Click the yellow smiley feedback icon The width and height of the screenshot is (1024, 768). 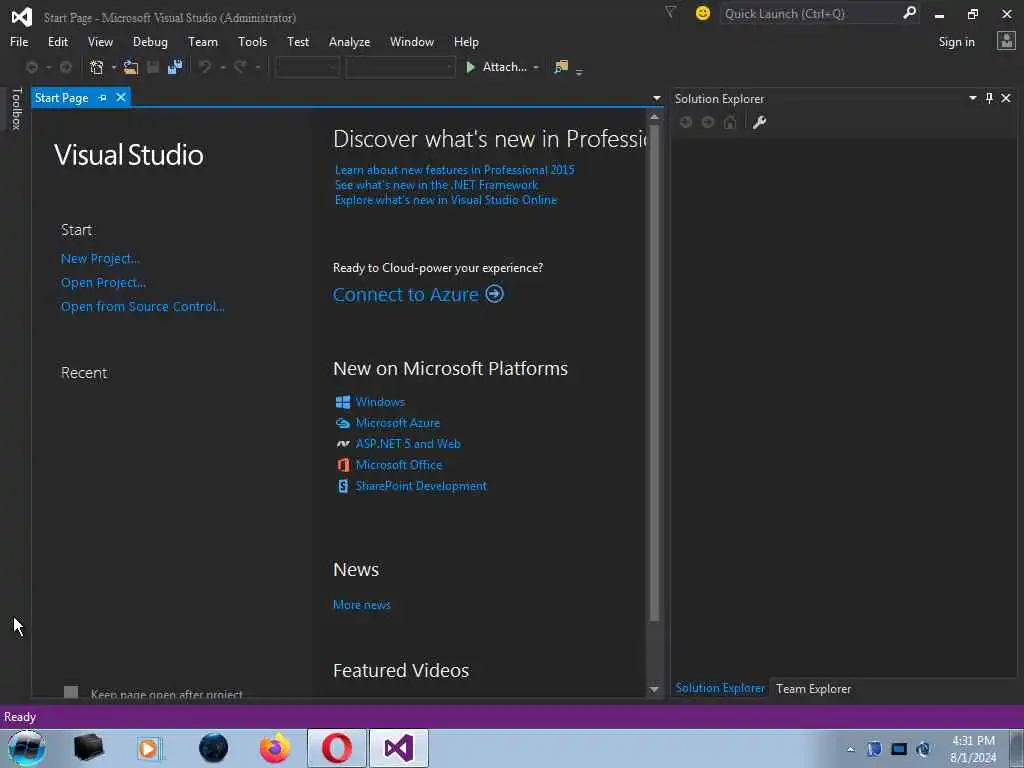tap(703, 13)
